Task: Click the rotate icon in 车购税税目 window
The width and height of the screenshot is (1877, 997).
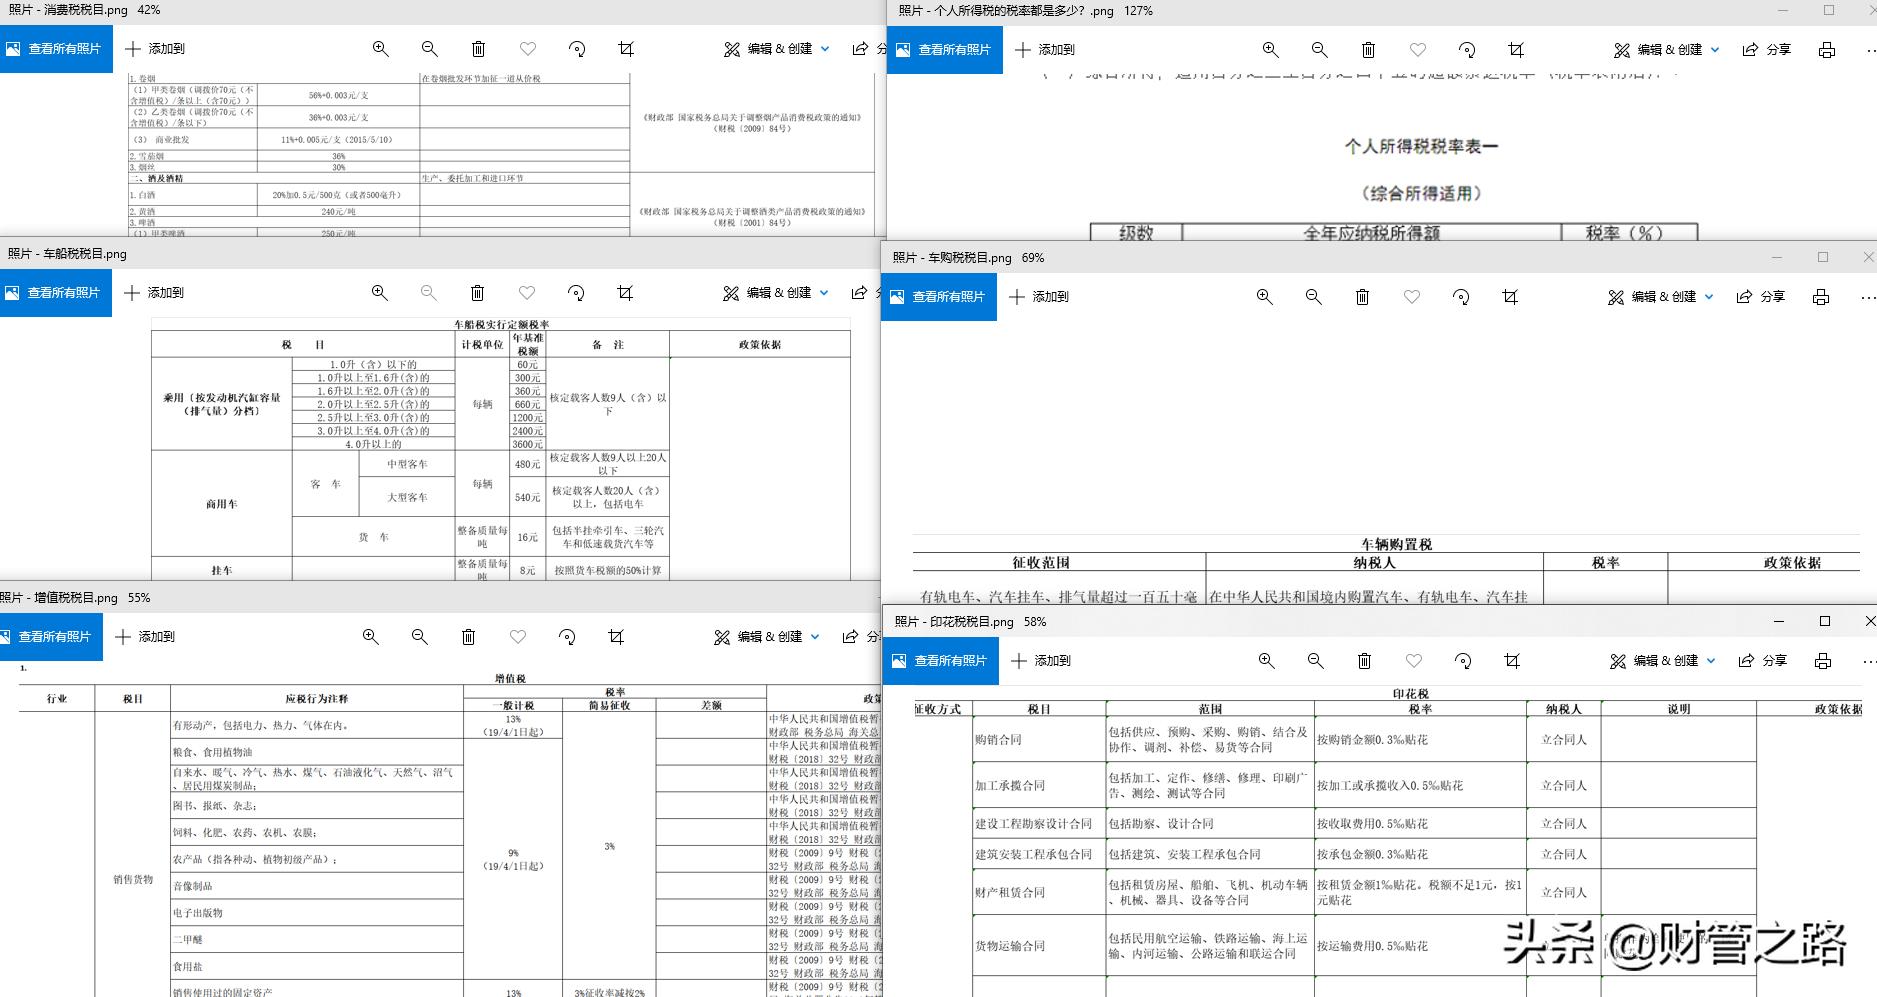Action: coord(1461,296)
